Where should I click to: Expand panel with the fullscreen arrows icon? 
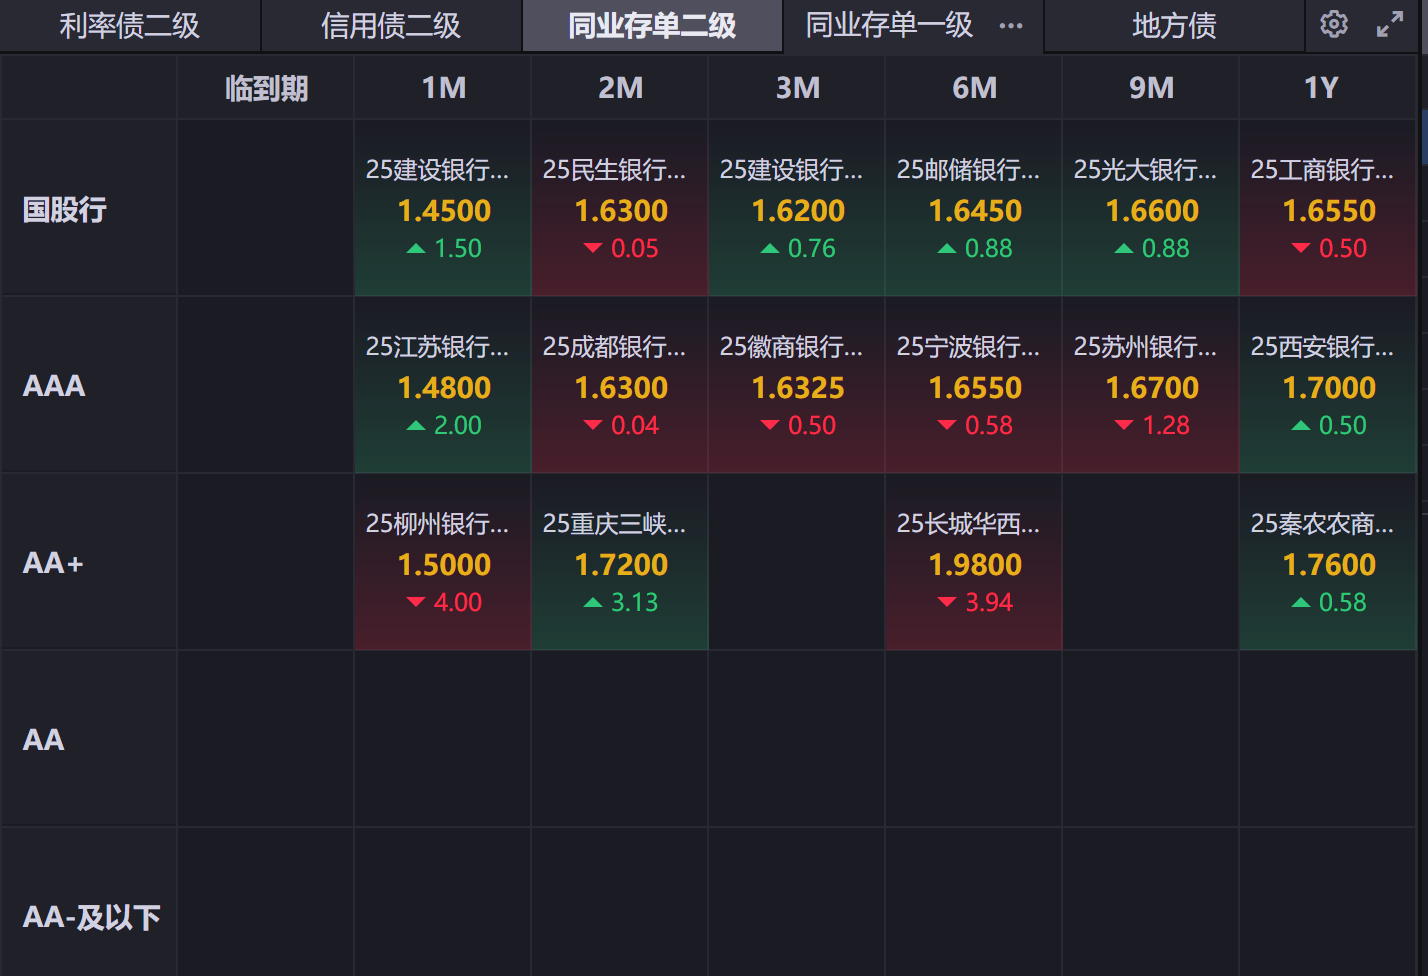[x=1390, y=25]
